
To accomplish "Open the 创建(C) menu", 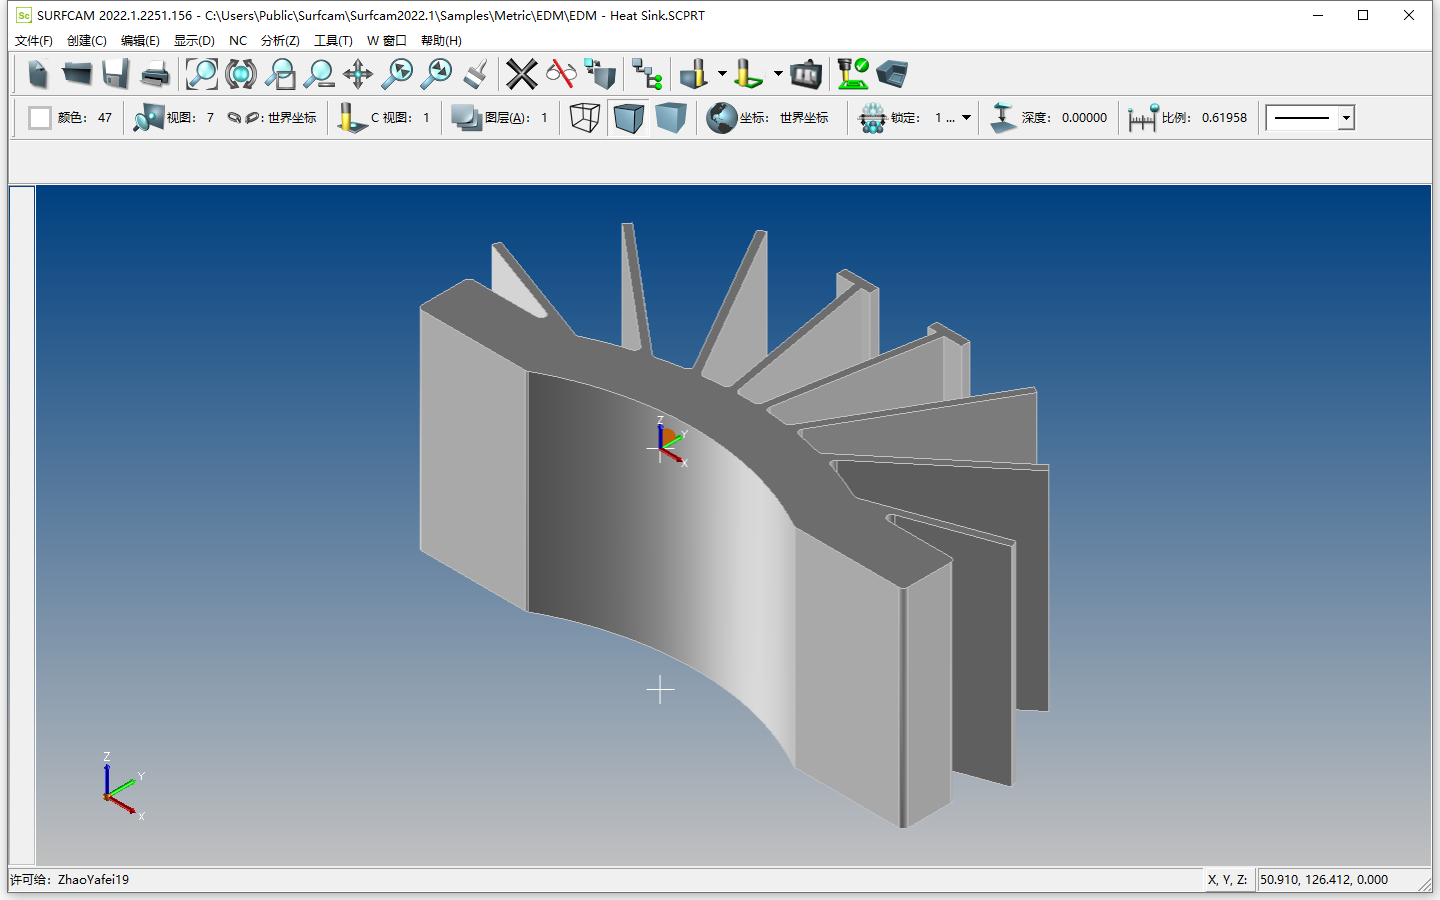I will (x=87, y=41).
